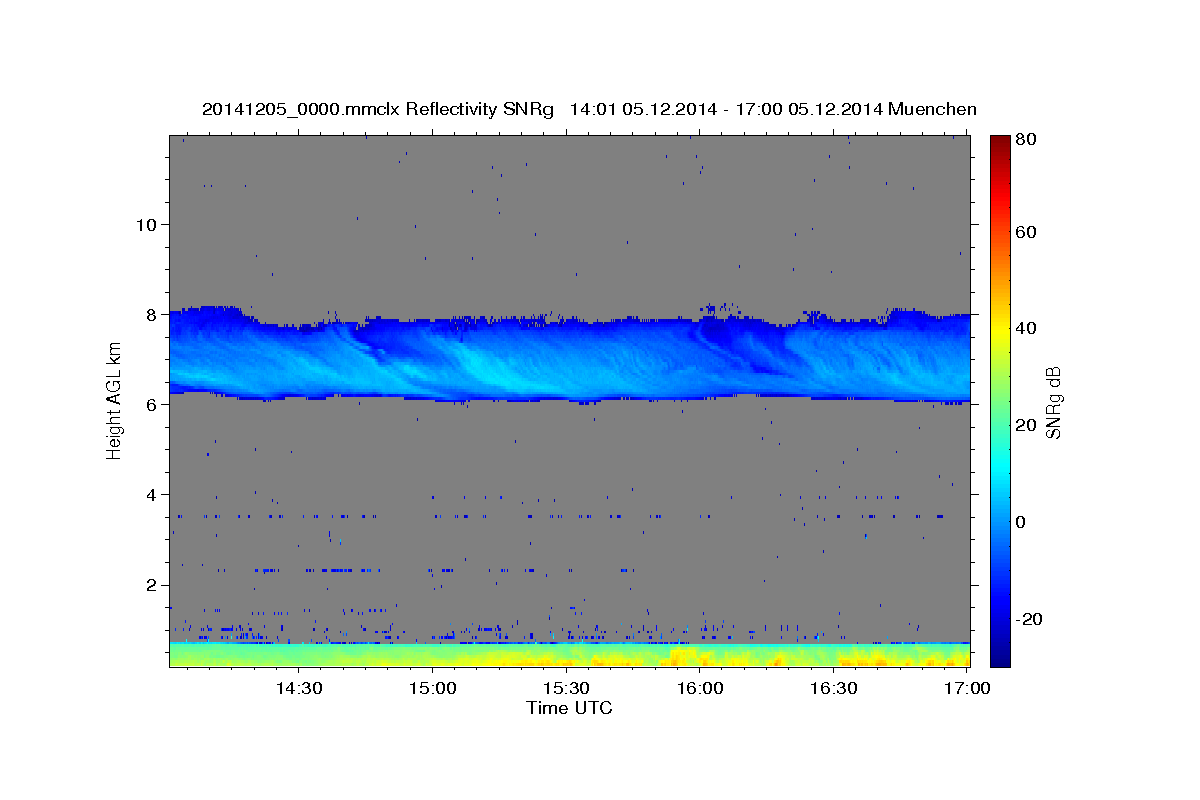Screen dimensions: 1200x800
Task: Click the colorbar value 80
Action: pos(1027,140)
